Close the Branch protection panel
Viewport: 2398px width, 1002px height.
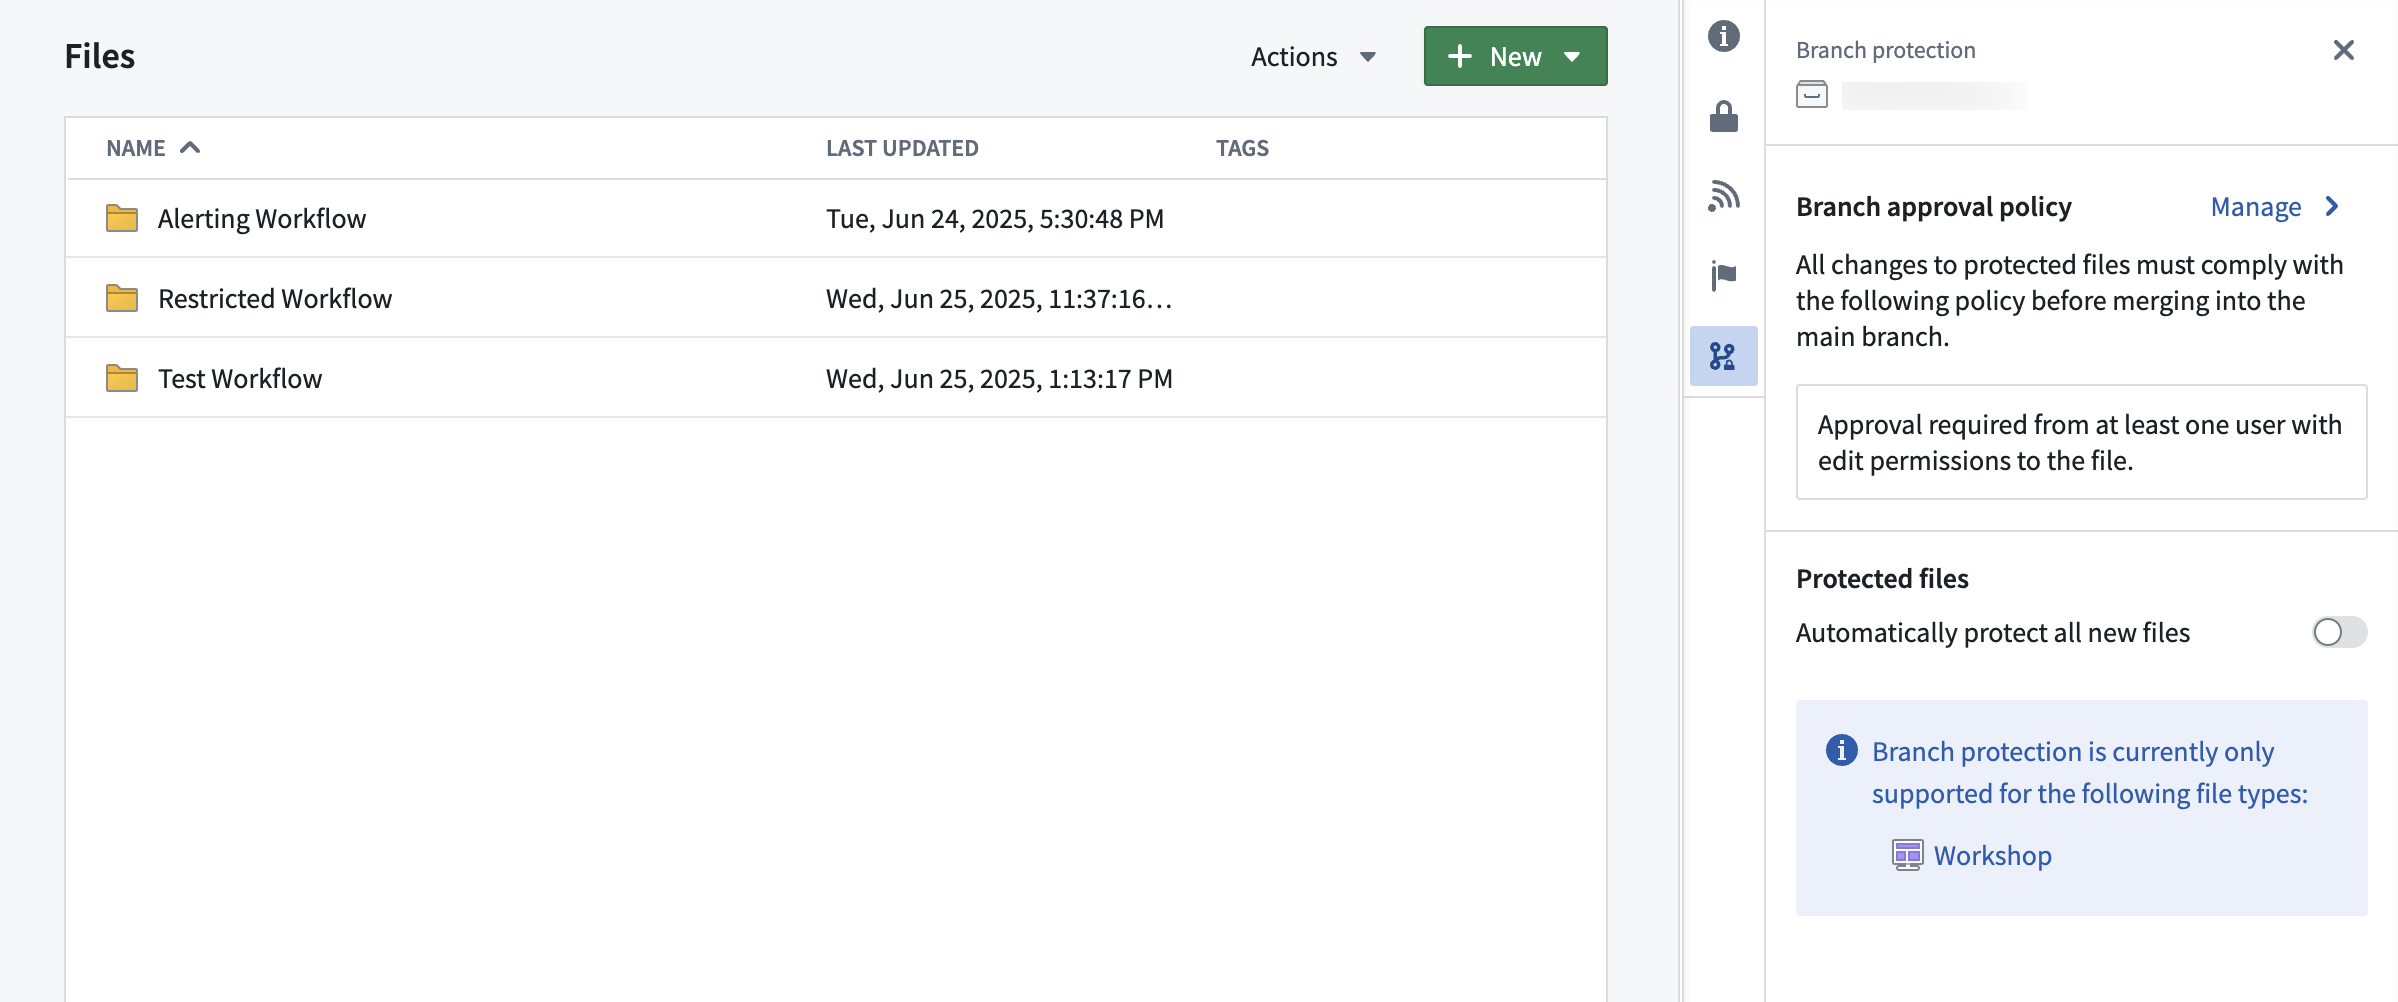[x=2343, y=49]
